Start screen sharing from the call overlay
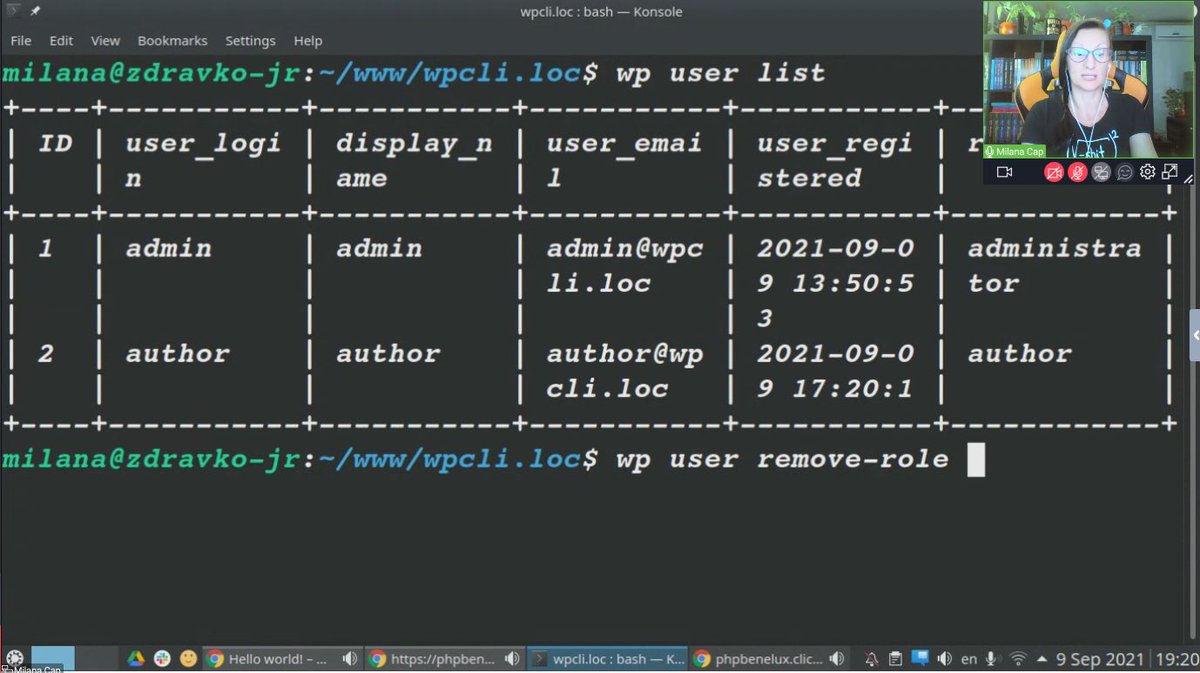Viewport: 1200px width, 673px height. pos(1101,172)
